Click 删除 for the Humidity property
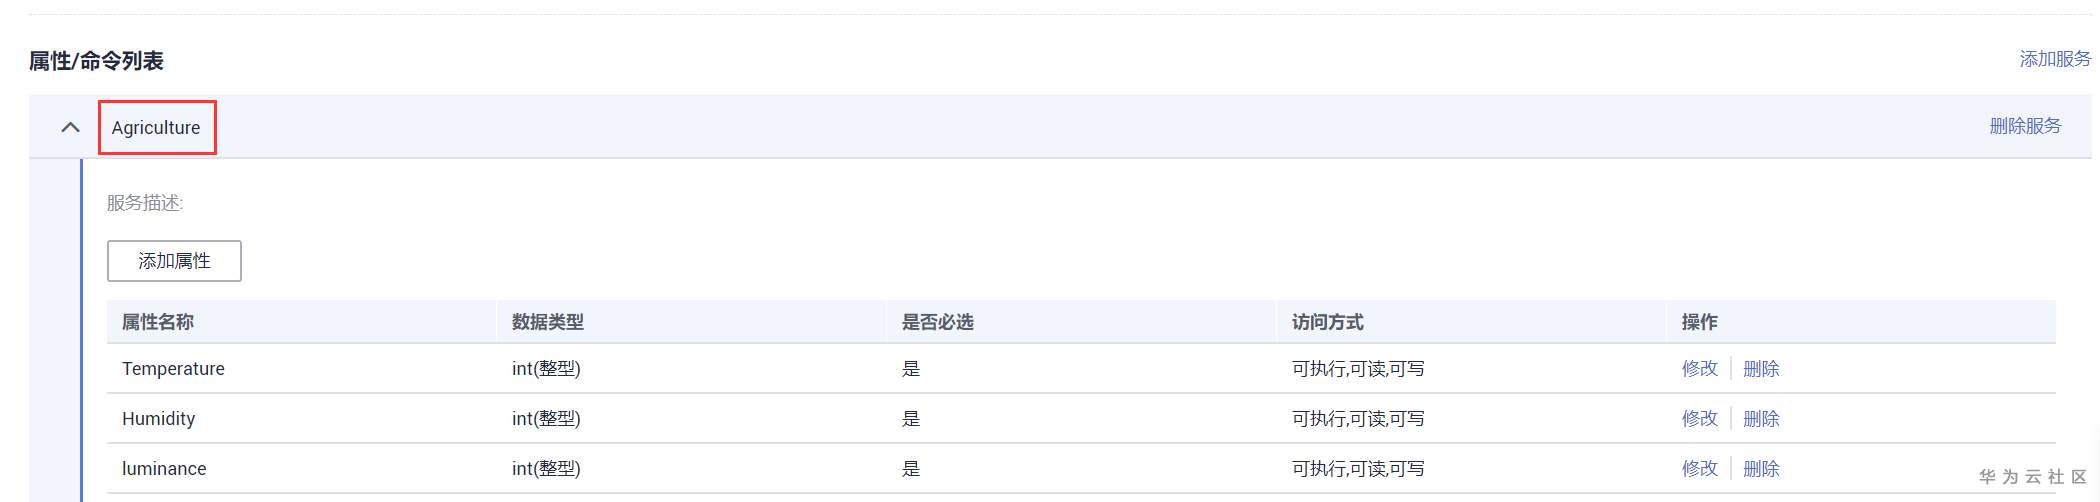The width and height of the screenshot is (2100, 502). (x=1761, y=419)
